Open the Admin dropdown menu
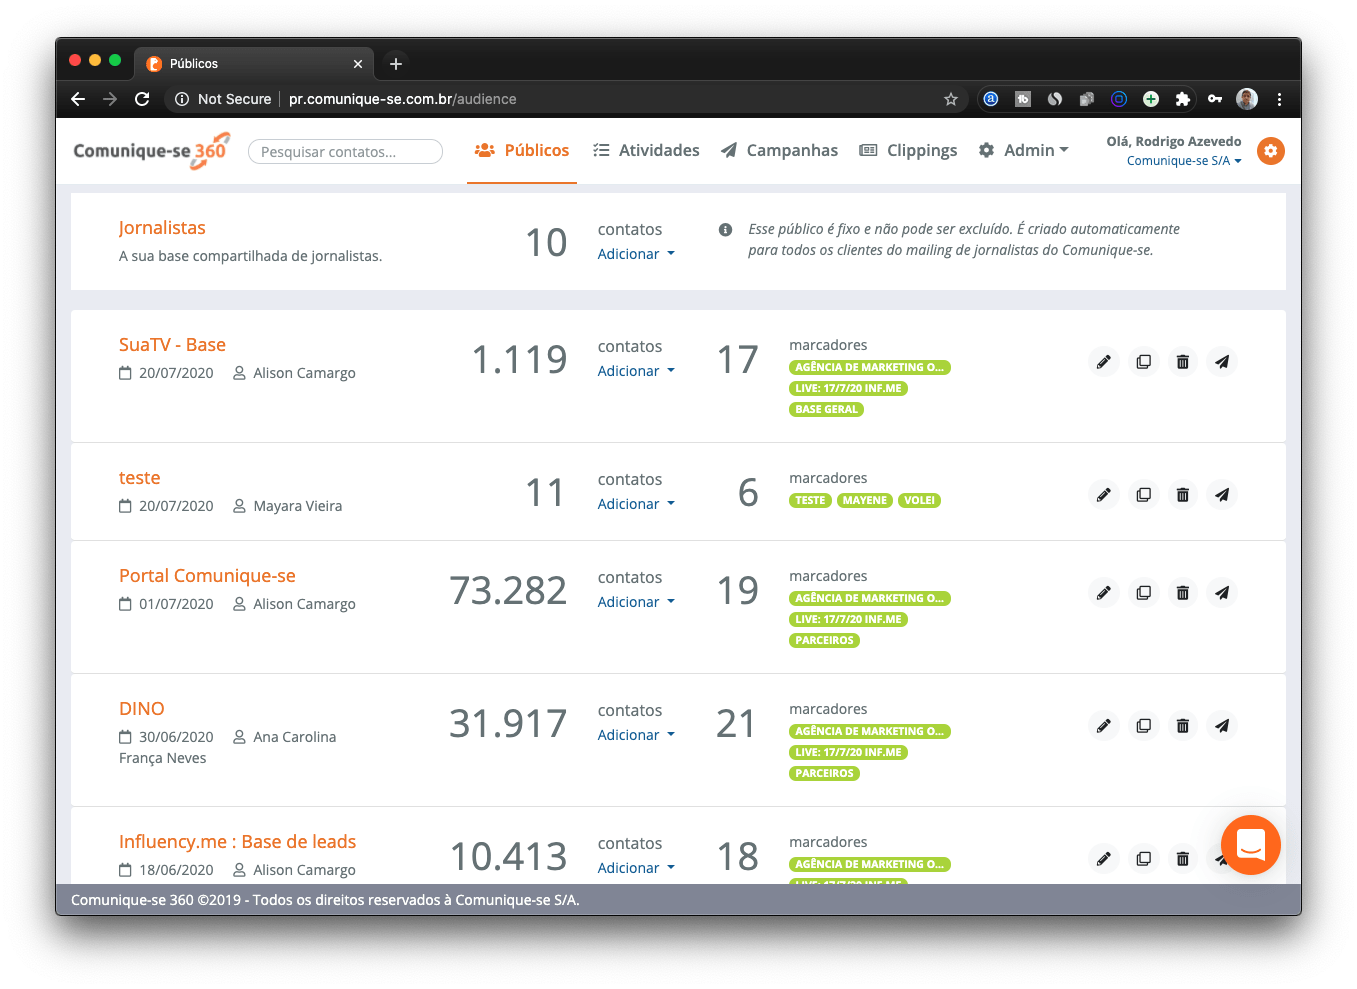The image size is (1357, 989). [x=1024, y=150]
